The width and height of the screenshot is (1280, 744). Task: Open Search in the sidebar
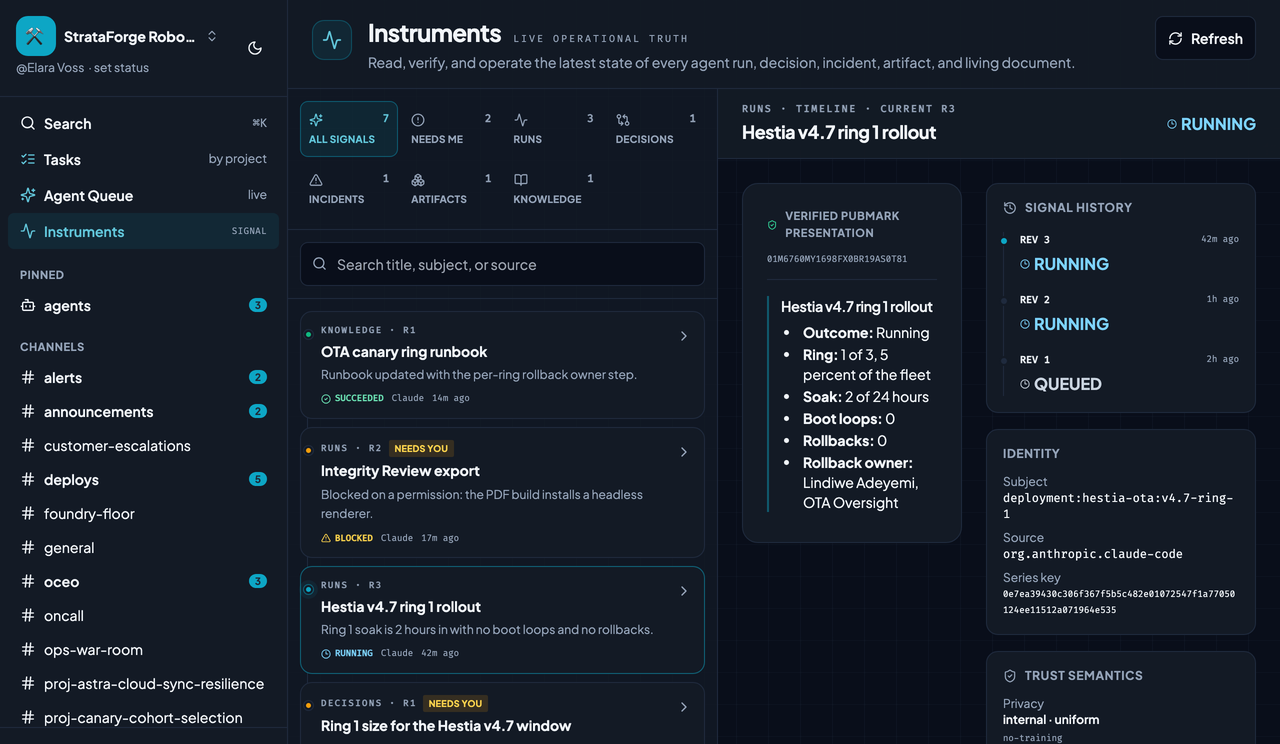pyautogui.click(x=143, y=124)
